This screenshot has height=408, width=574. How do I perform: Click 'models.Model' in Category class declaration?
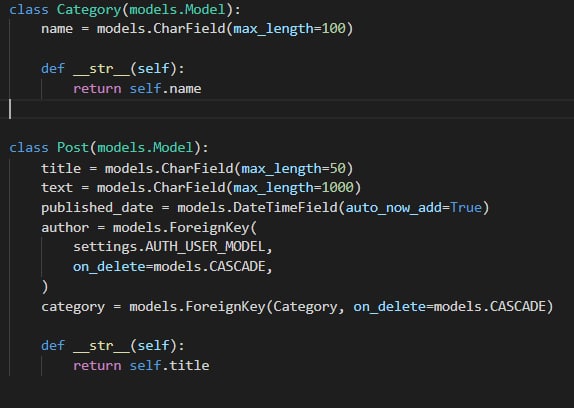click(177, 10)
